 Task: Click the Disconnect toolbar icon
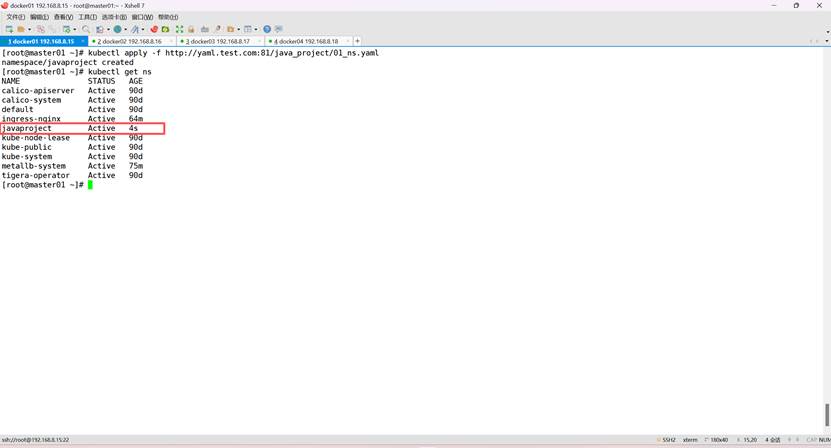coord(41,29)
